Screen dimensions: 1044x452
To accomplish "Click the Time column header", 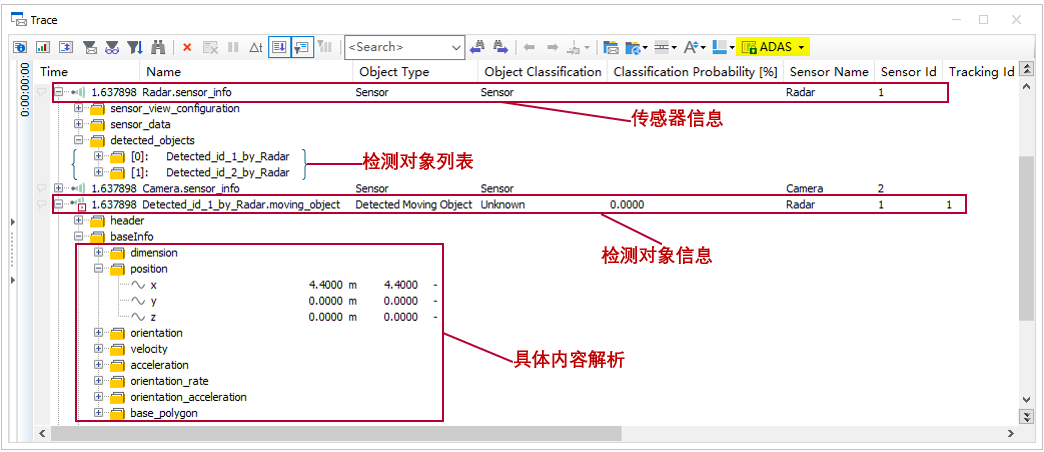I will [x=87, y=72].
